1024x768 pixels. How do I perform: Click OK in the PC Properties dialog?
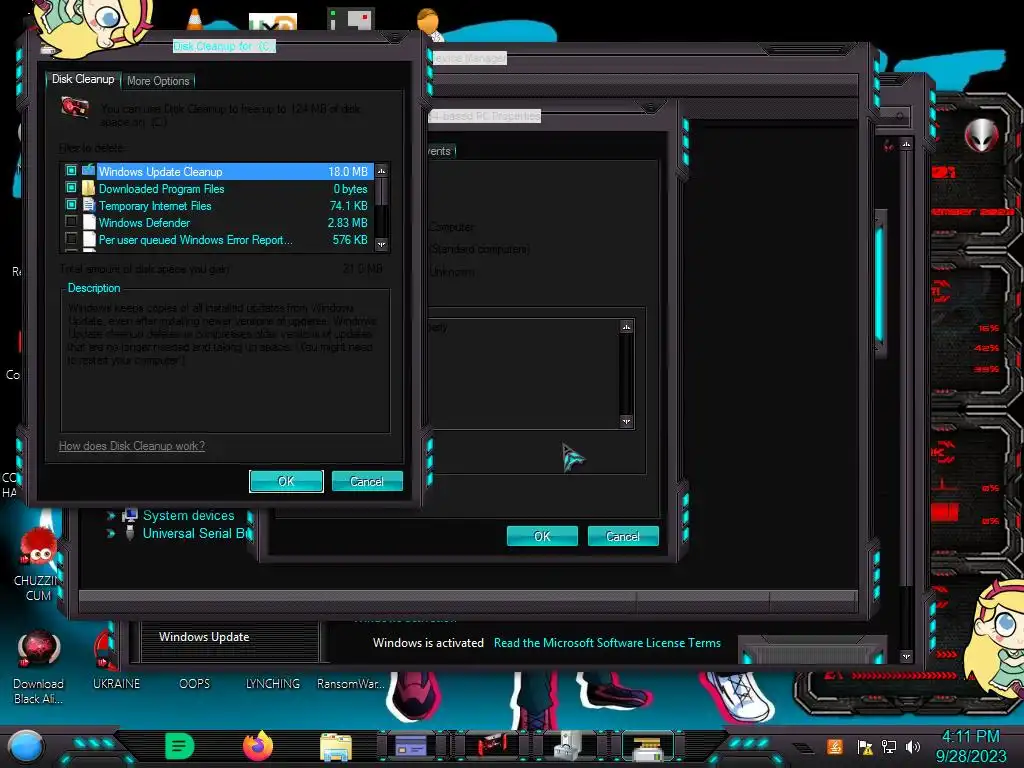[x=542, y=536]
